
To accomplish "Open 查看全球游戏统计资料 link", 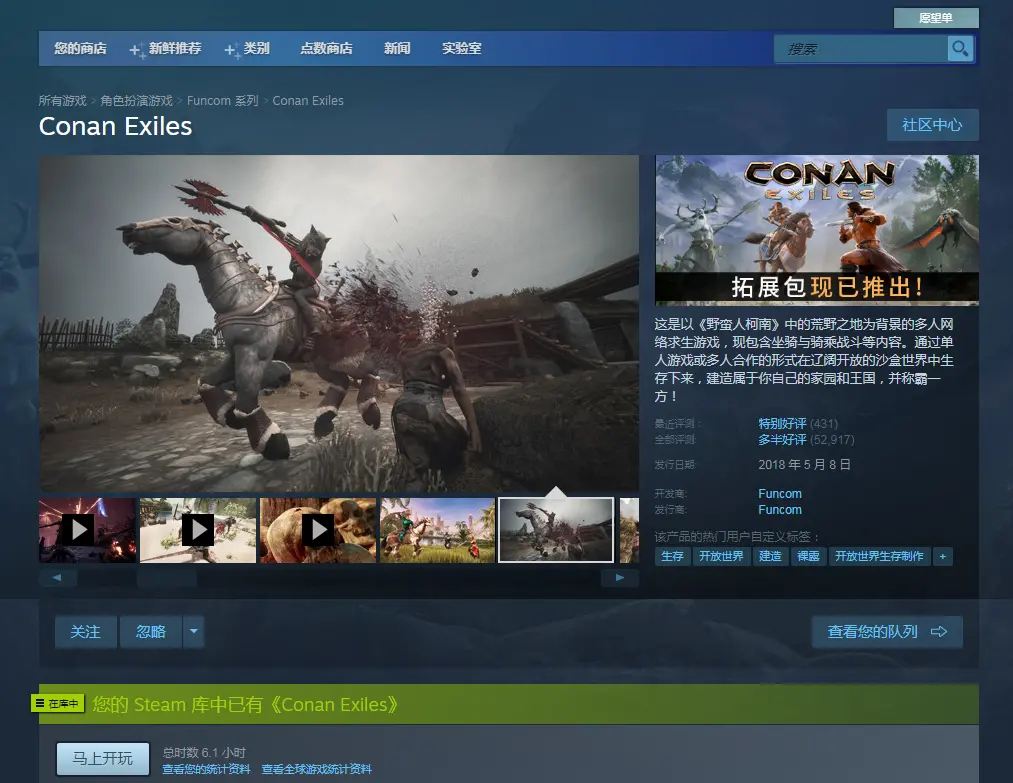I will pyautogui.click(x=317, y=769).
